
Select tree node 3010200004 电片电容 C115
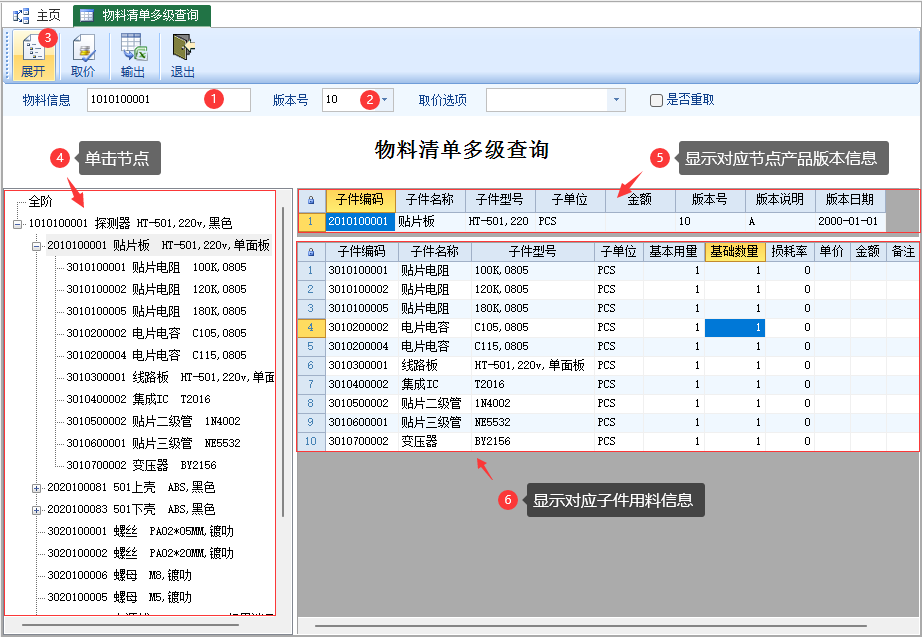point(156,355)
